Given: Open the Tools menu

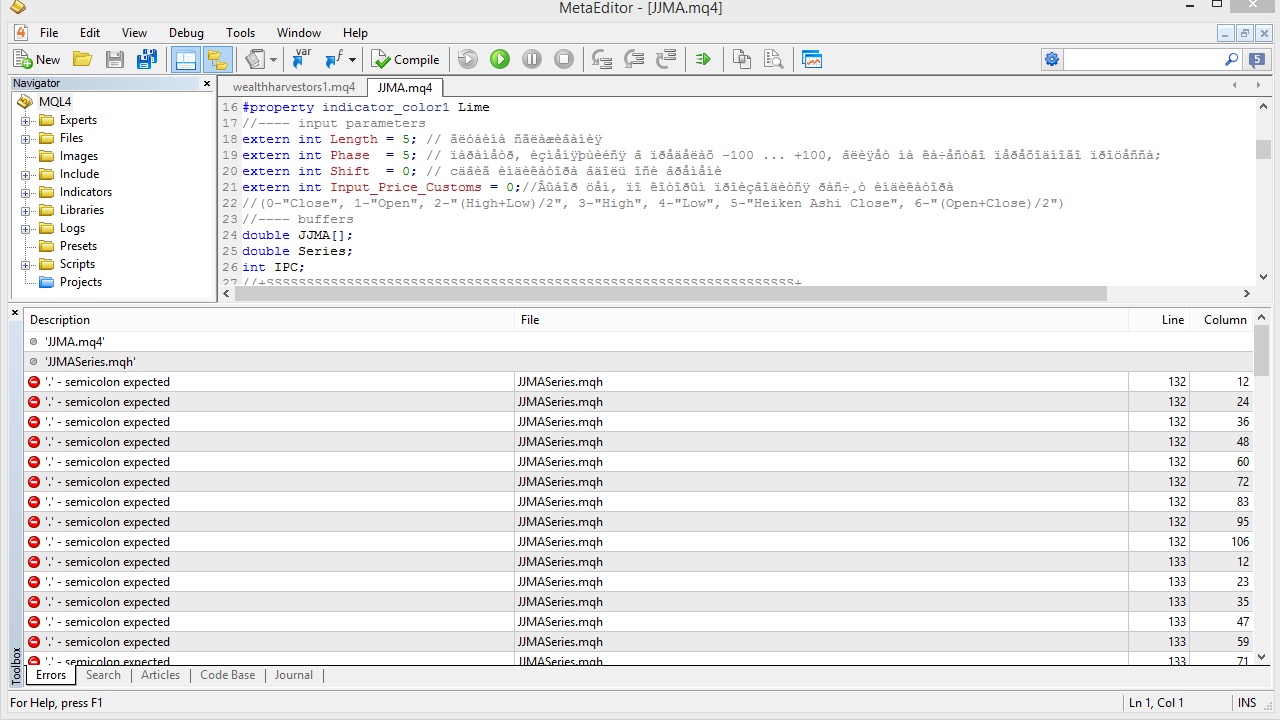Looking at the screenshot, I should click(240, 33).
